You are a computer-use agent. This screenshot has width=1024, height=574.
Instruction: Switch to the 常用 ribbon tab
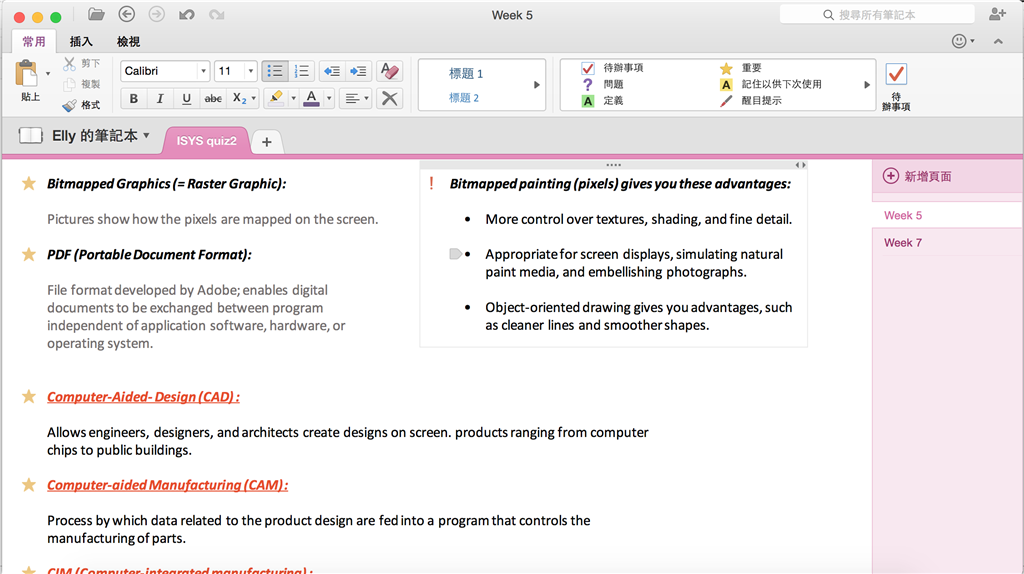34,42
